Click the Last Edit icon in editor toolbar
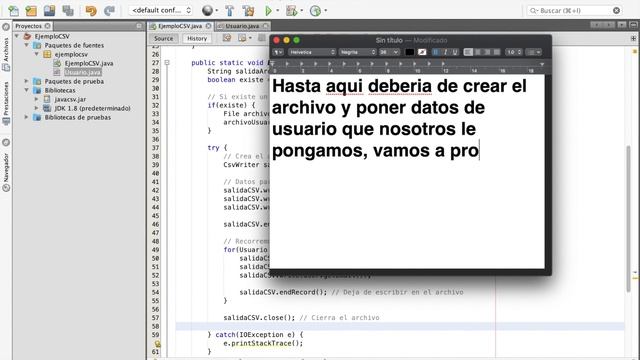Screen dimensions: 640x360 pos(227,38)
